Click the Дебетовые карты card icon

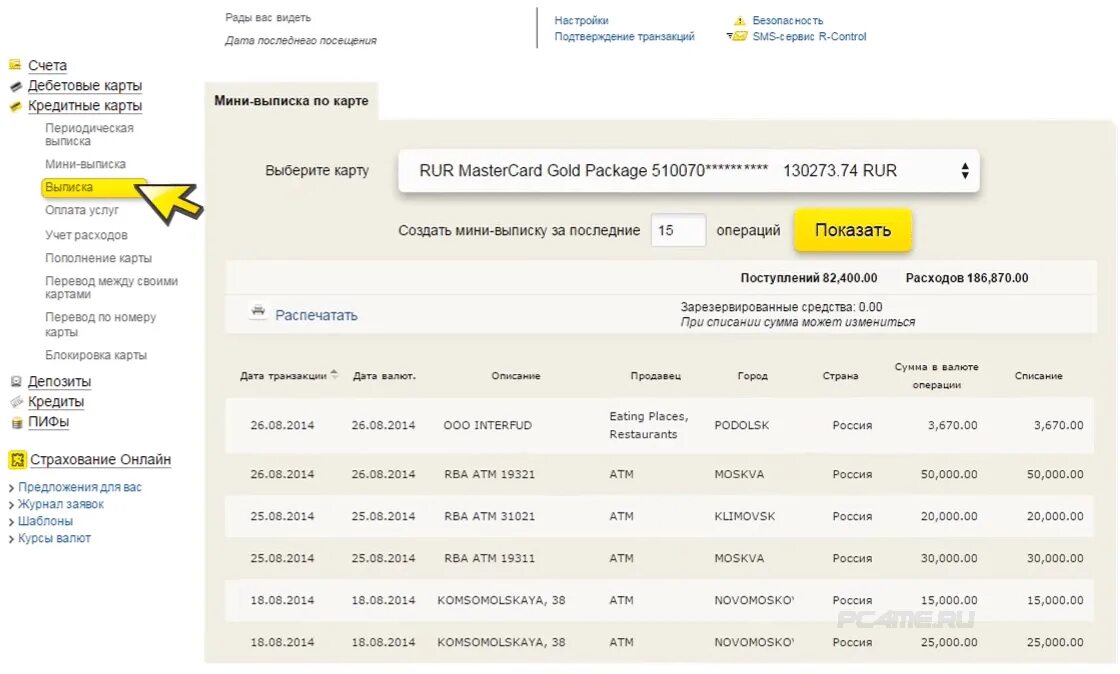[x=15, y=86]
